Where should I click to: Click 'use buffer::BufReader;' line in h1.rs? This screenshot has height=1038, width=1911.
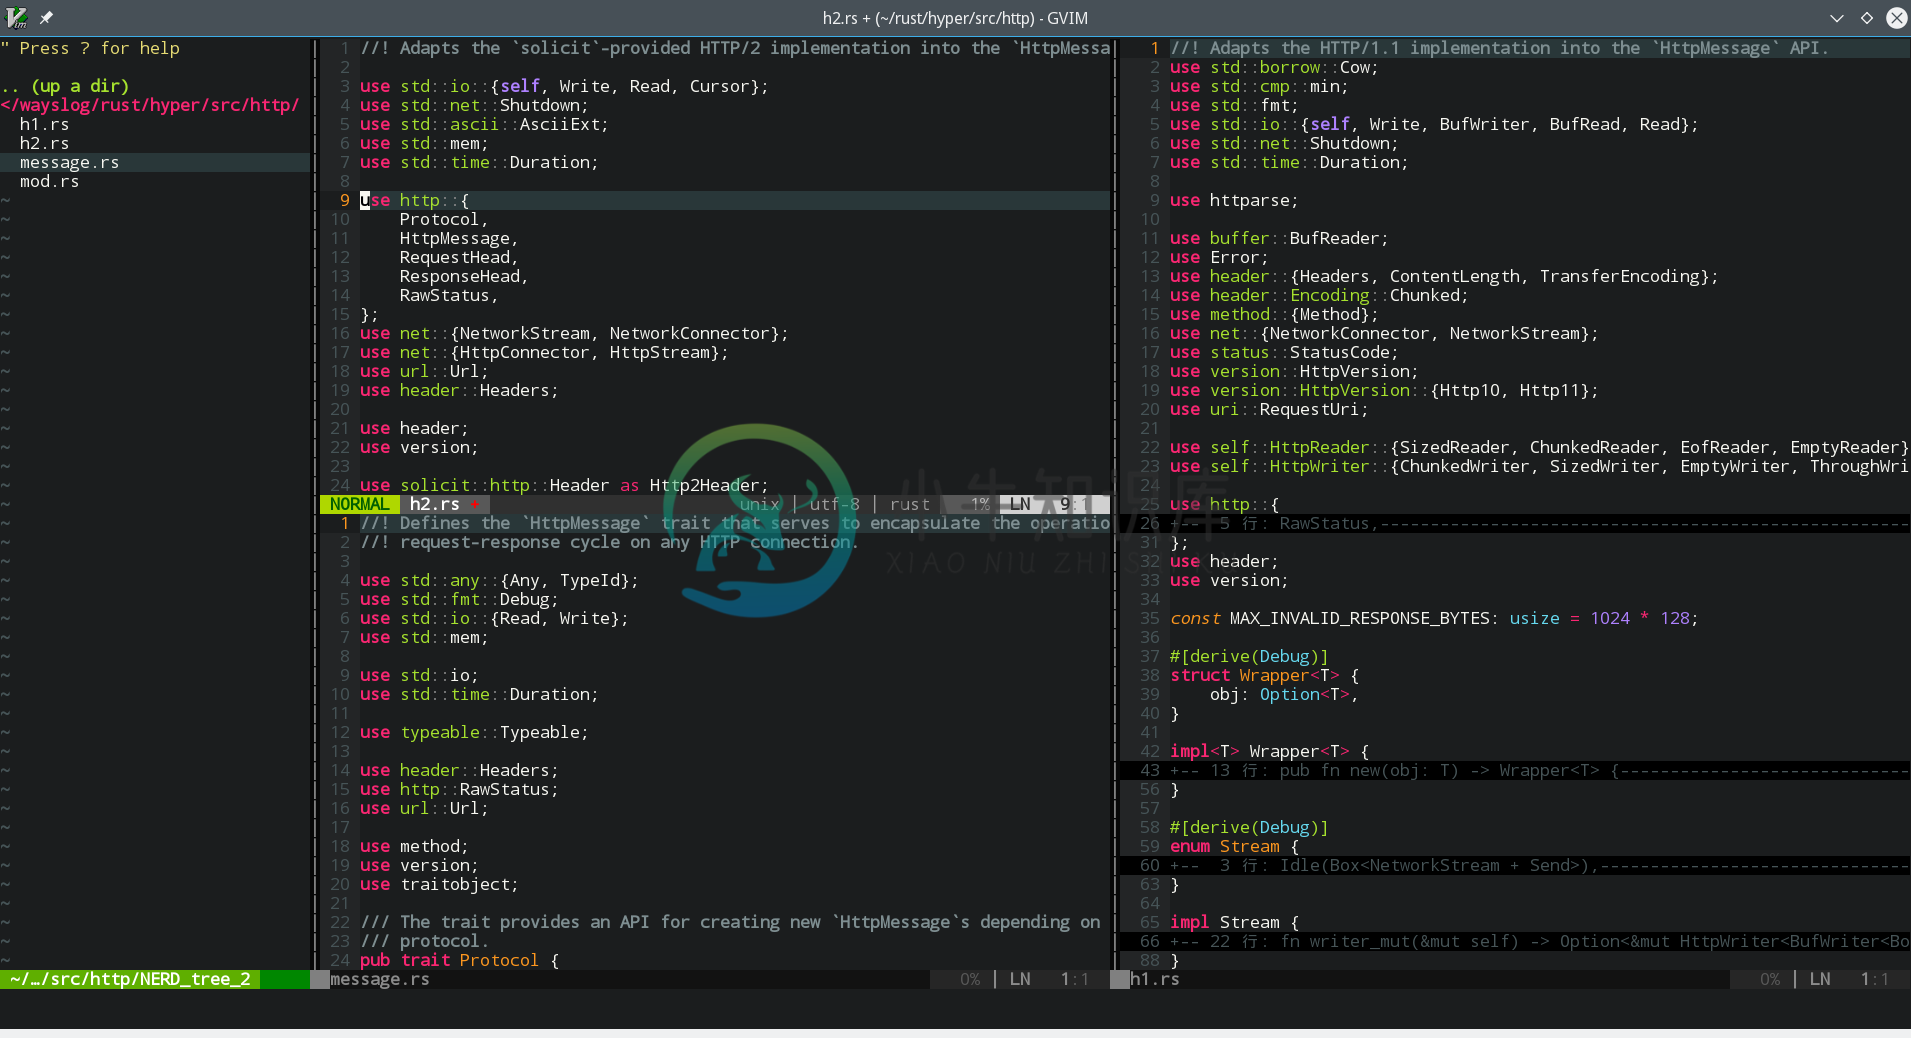pyautogui.click(x=1279, y=238)
